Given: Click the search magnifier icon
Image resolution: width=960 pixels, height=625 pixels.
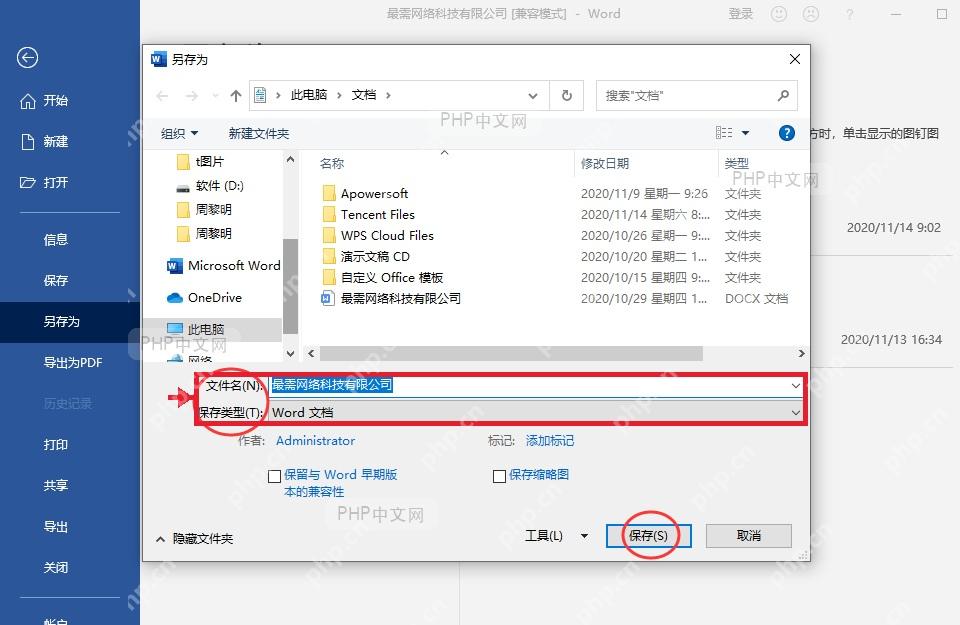Looking at the screenshot, I should pos(783,95).
